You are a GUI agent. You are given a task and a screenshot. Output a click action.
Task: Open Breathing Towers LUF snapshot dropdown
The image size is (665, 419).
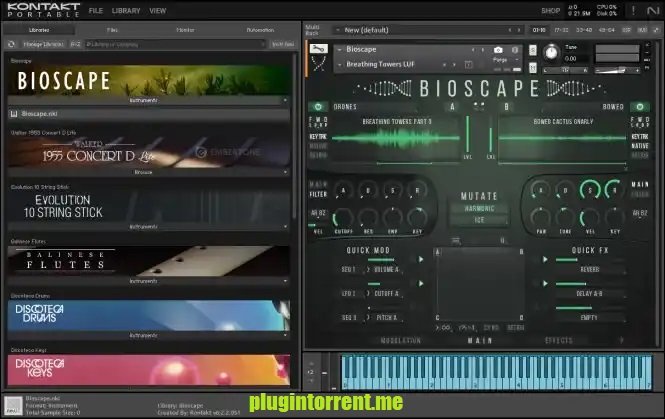point(340,64)
